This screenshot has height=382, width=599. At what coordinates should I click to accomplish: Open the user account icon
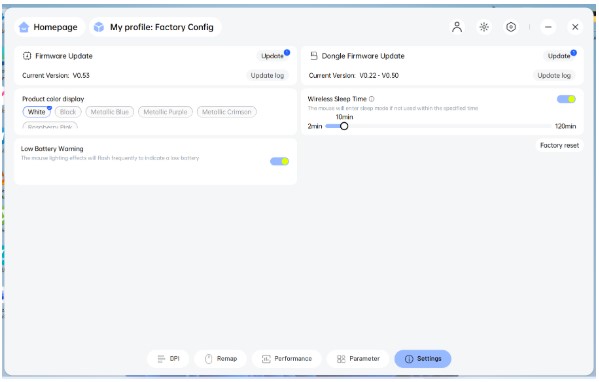point(457,27)
